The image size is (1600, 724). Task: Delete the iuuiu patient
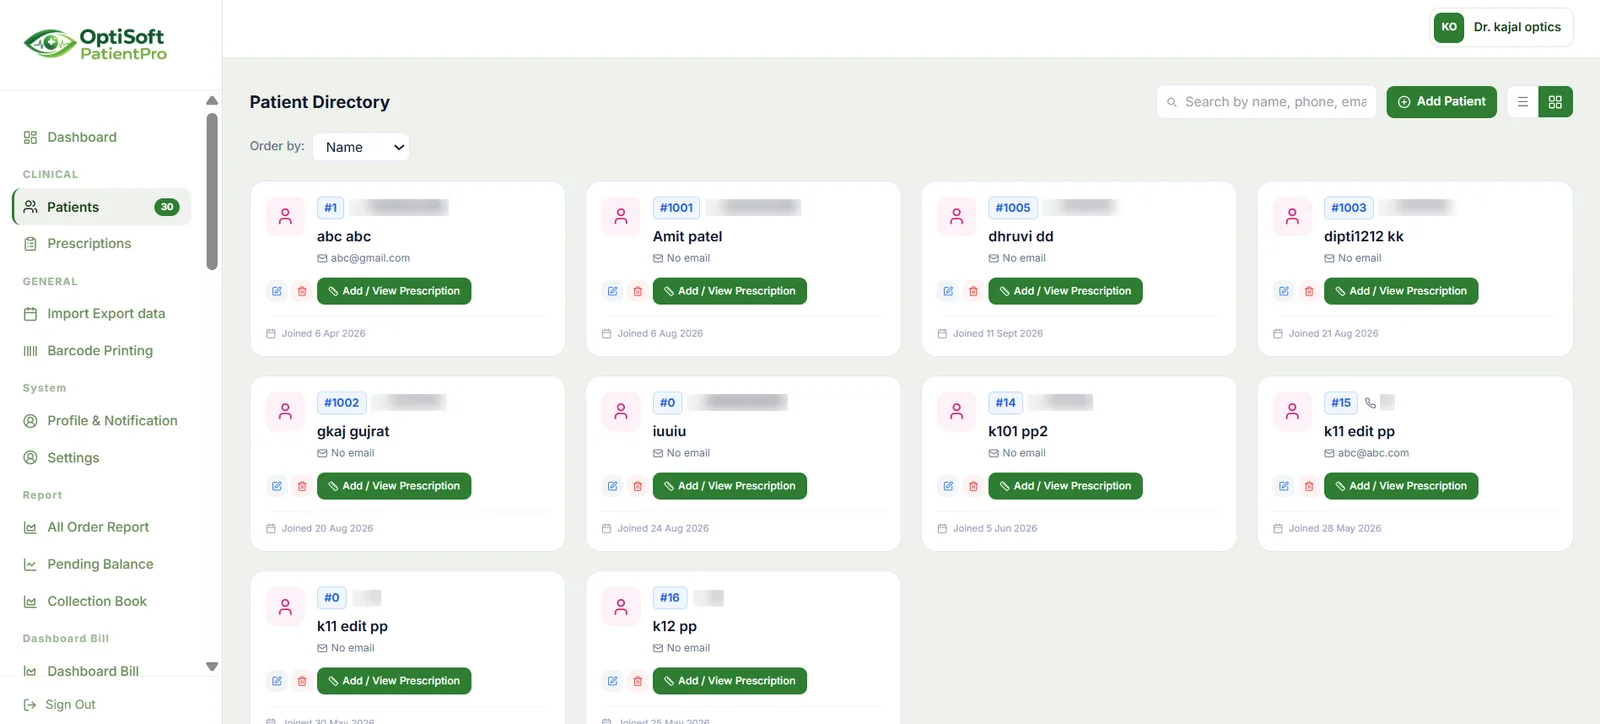click(638, 486)
